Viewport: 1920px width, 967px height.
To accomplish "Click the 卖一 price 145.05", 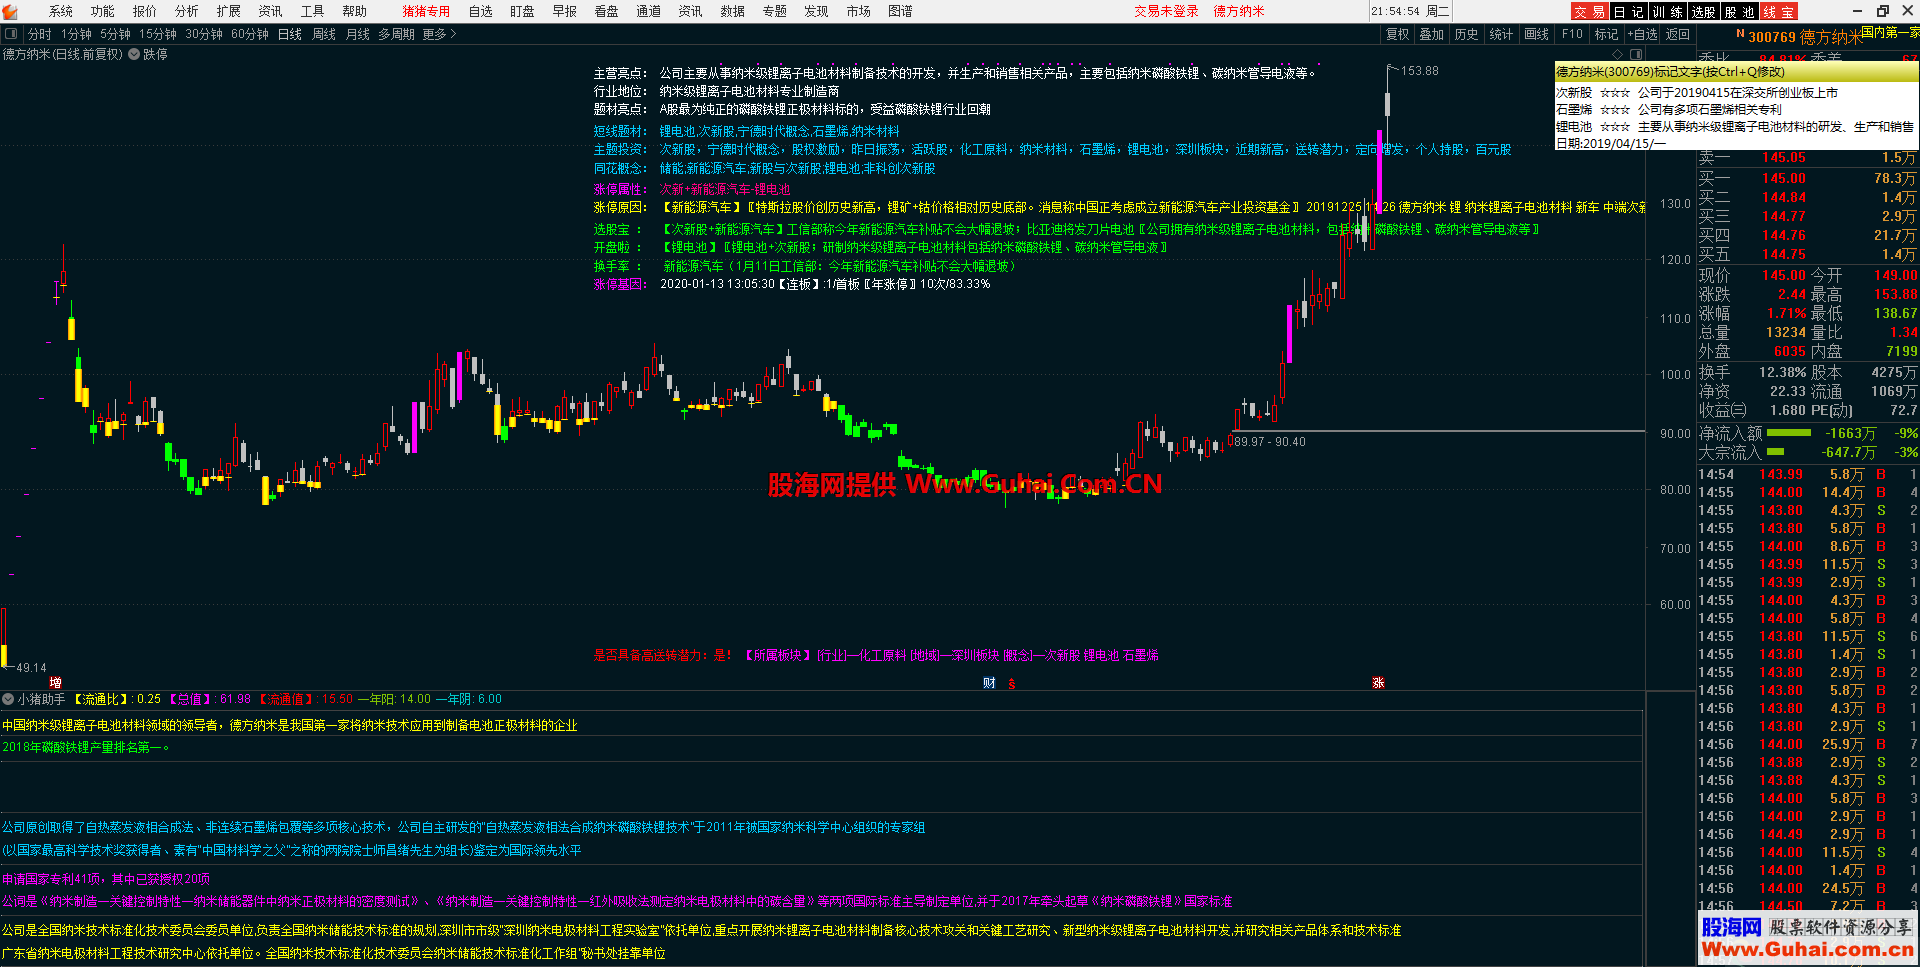I will click(x=1784, y=158).
